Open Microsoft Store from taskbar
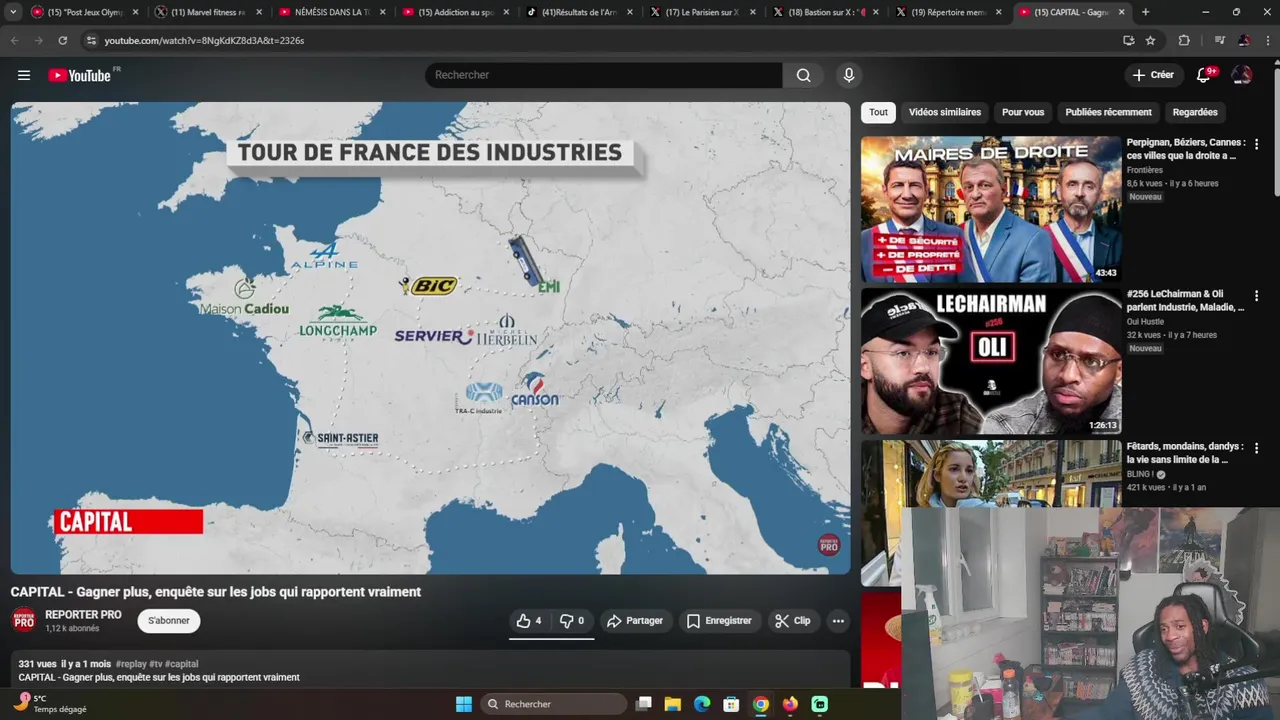Image resolution: width=1280 pixels, height=720 pixels. pos(731,704)
